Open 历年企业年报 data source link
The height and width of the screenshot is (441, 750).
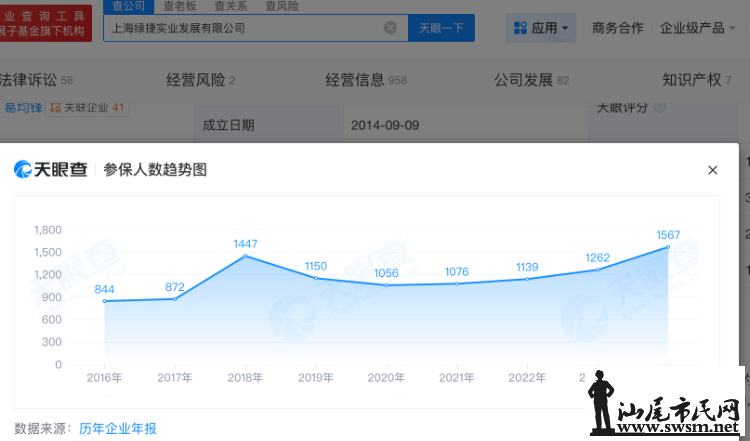[118, 428]
